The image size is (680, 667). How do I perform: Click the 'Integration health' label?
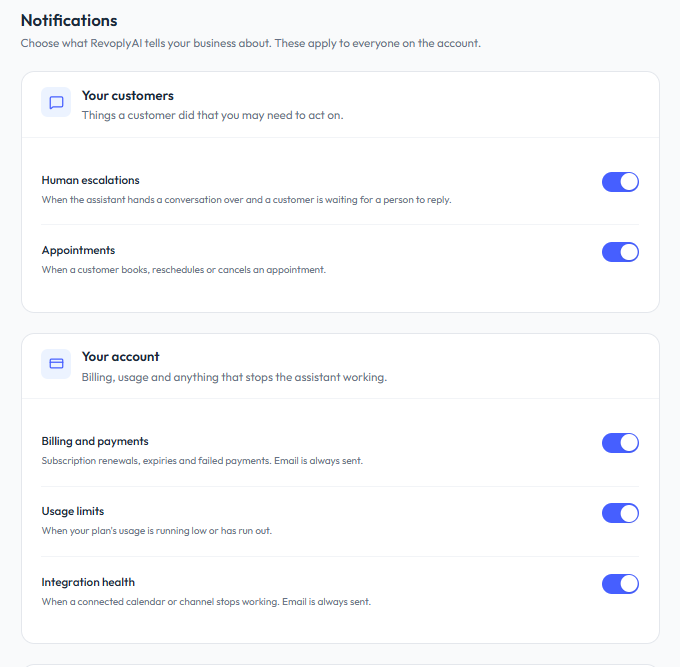pyautogui.click(x=88, y=582)
